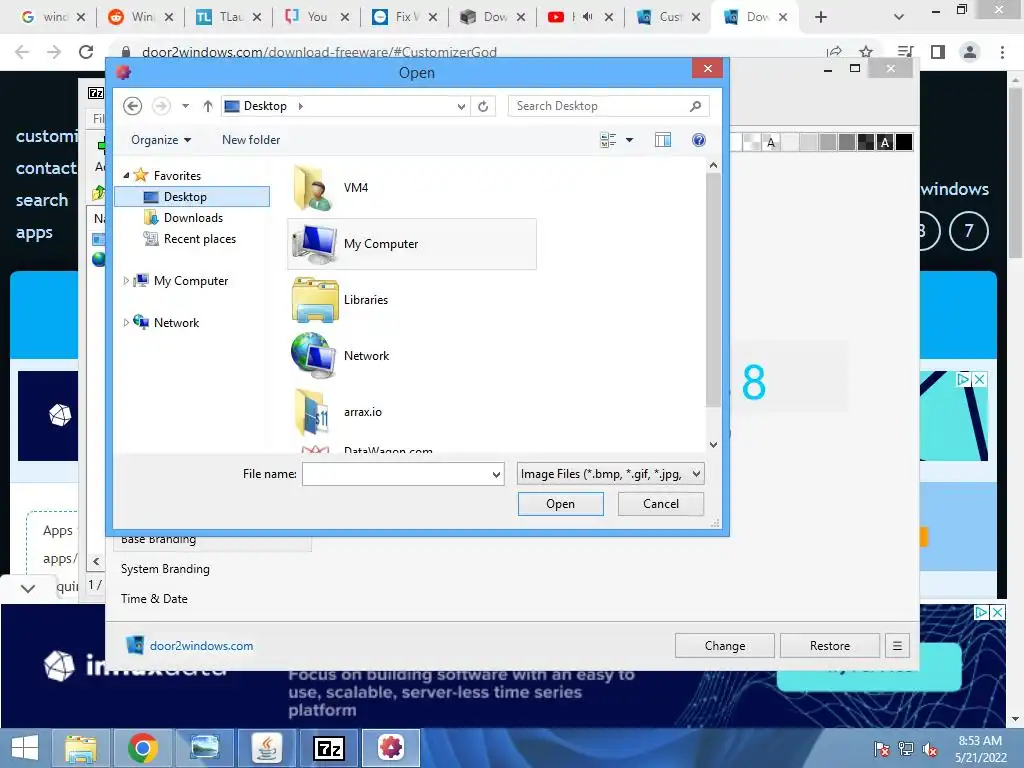Select the Network item in file list
Screen dimensions: 1024x768
click(x=412, y=356)
